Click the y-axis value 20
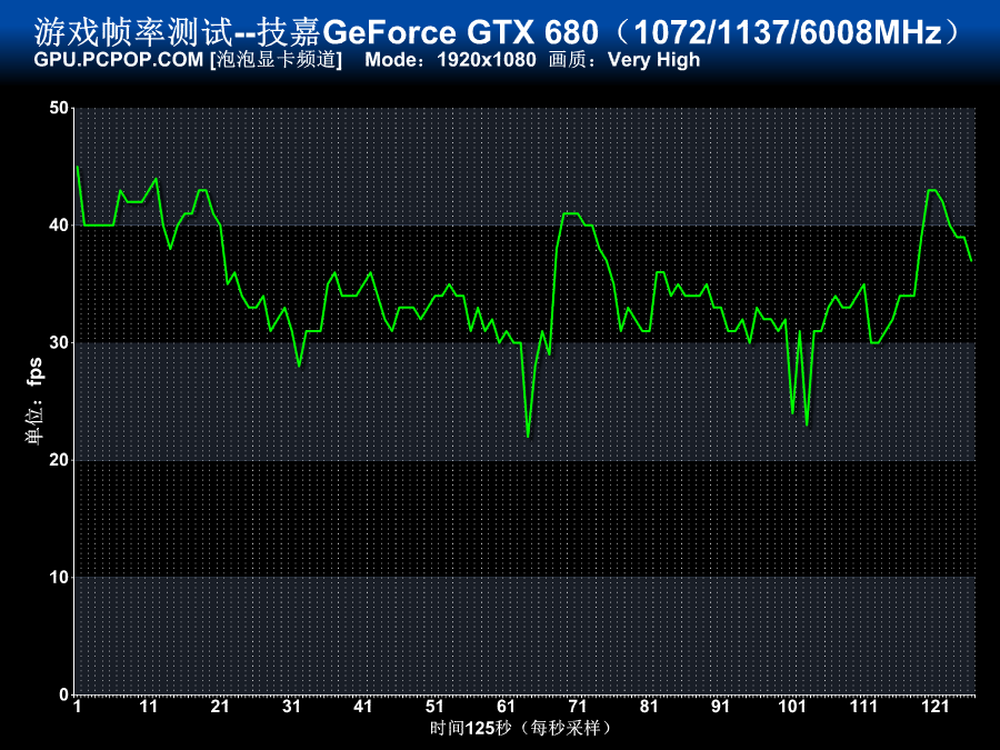 tap(59, 460)
